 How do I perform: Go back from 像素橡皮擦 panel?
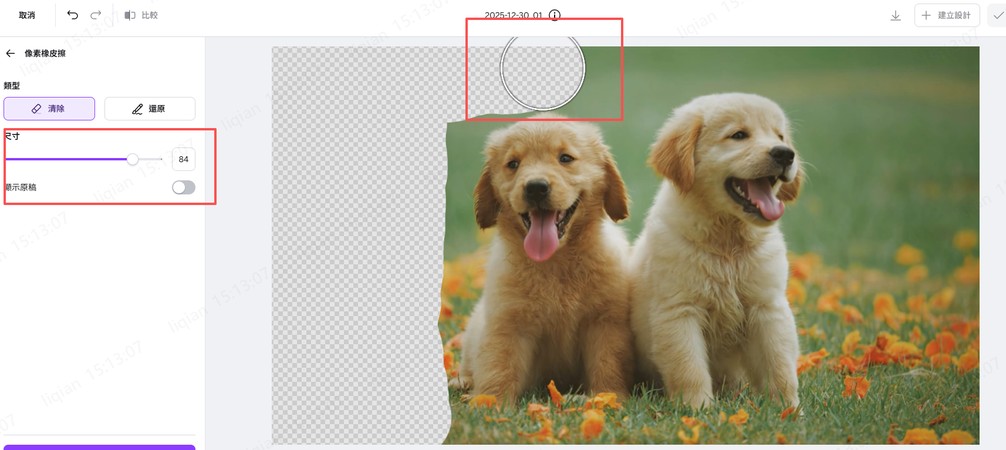pos(10,53)
